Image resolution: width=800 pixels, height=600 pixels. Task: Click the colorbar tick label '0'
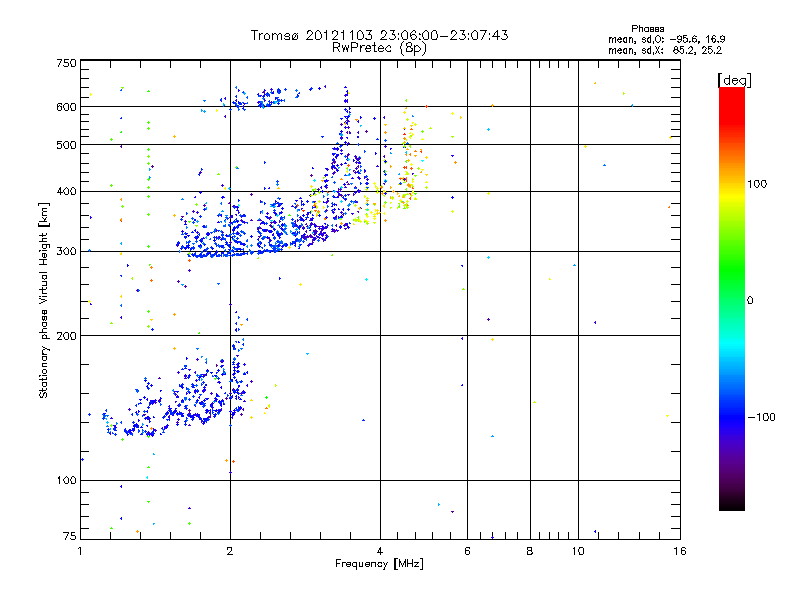pos(750,301)
